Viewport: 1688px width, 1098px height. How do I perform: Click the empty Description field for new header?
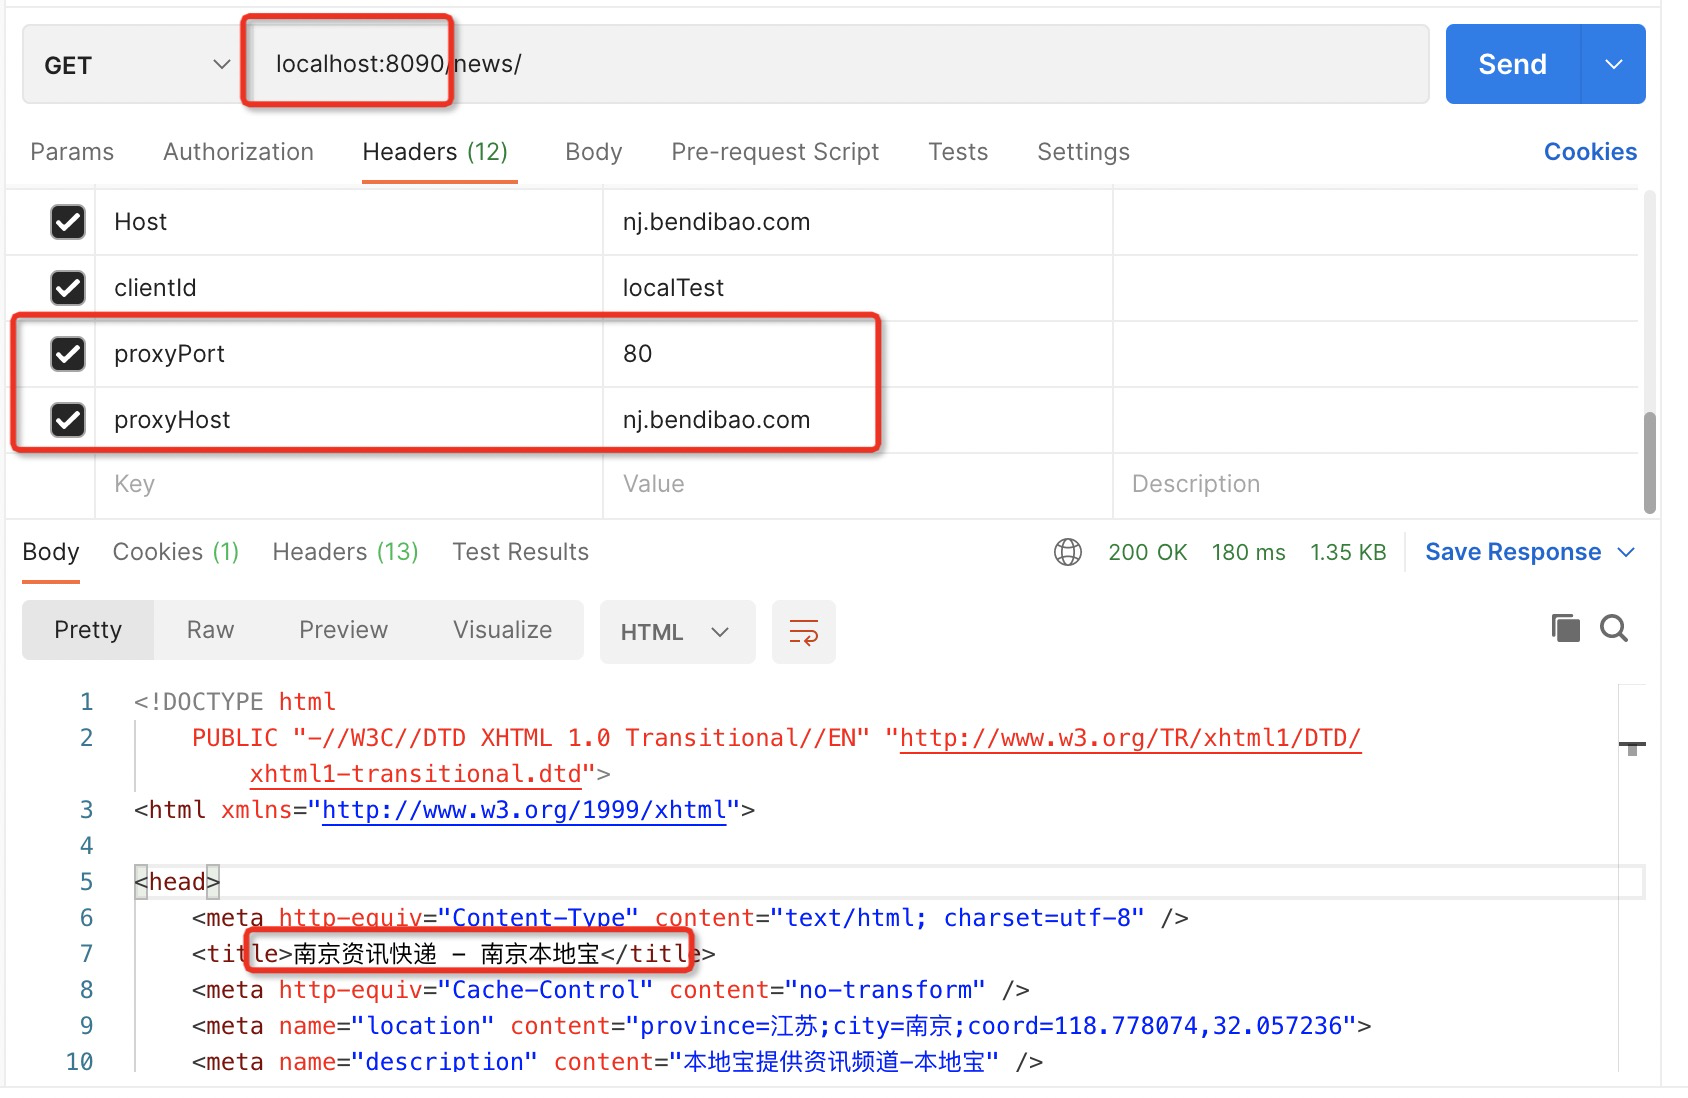(1375, 485)
